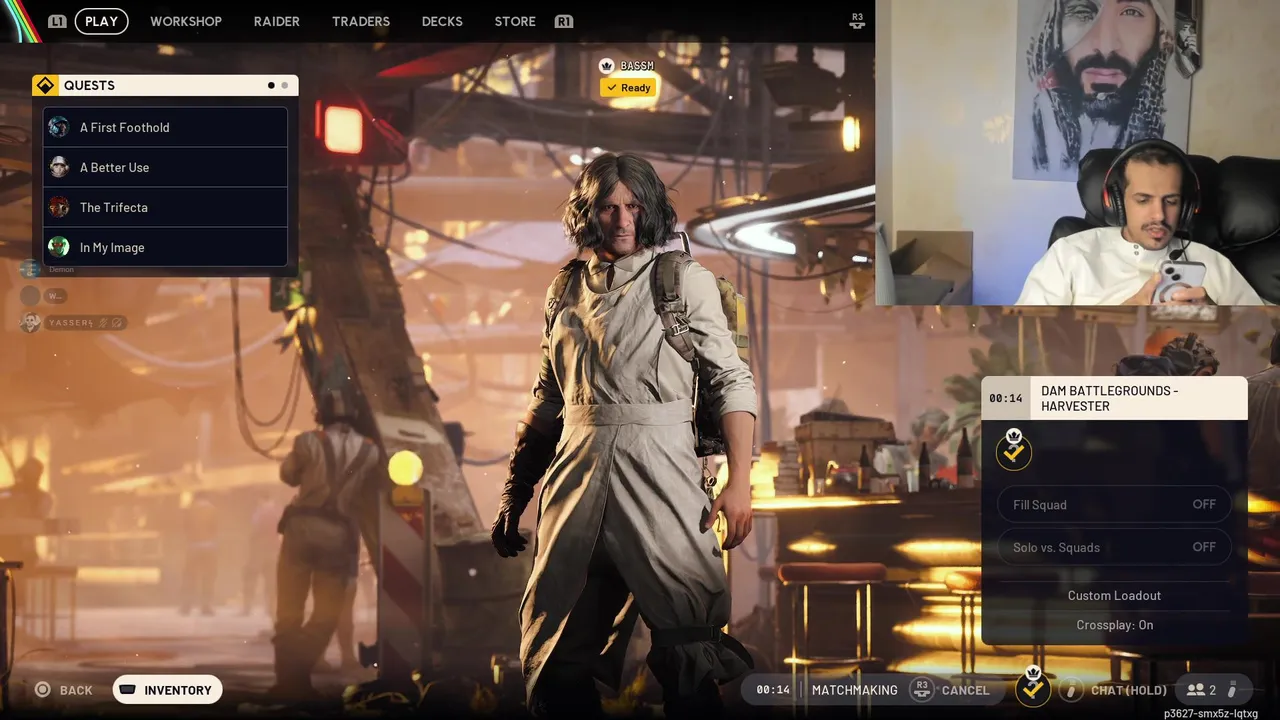Click the bottom bar ready check badge

[x=1033, y=687]
